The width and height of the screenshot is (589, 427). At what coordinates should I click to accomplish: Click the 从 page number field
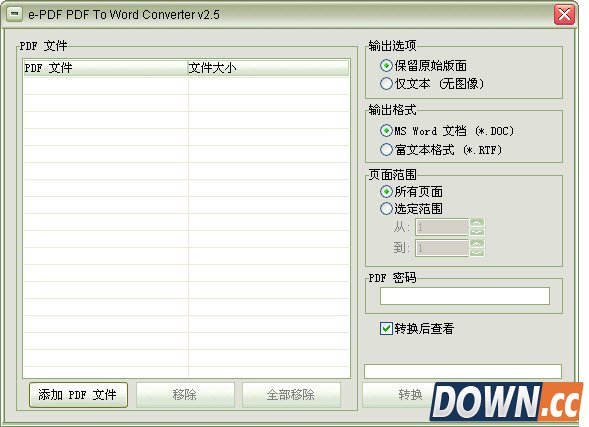point(442,227)
